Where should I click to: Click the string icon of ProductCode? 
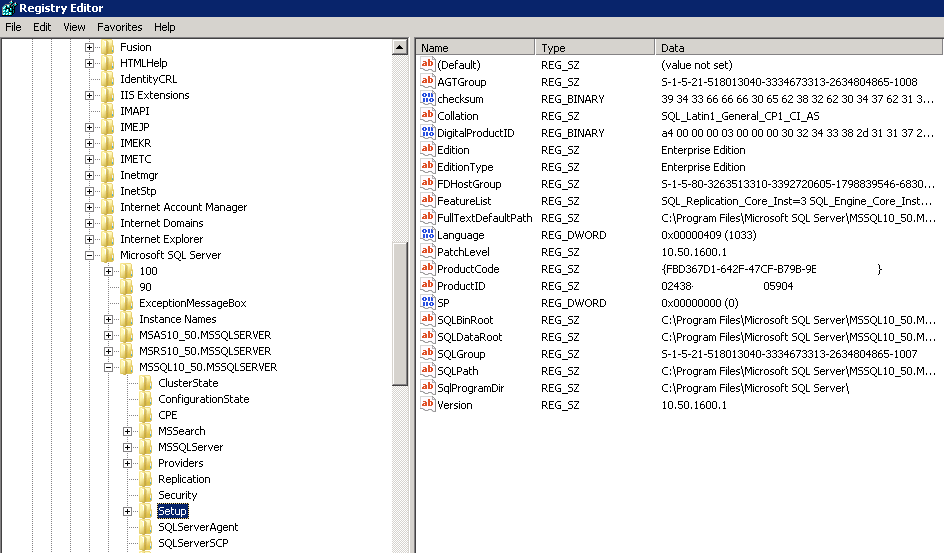point(427,268)
